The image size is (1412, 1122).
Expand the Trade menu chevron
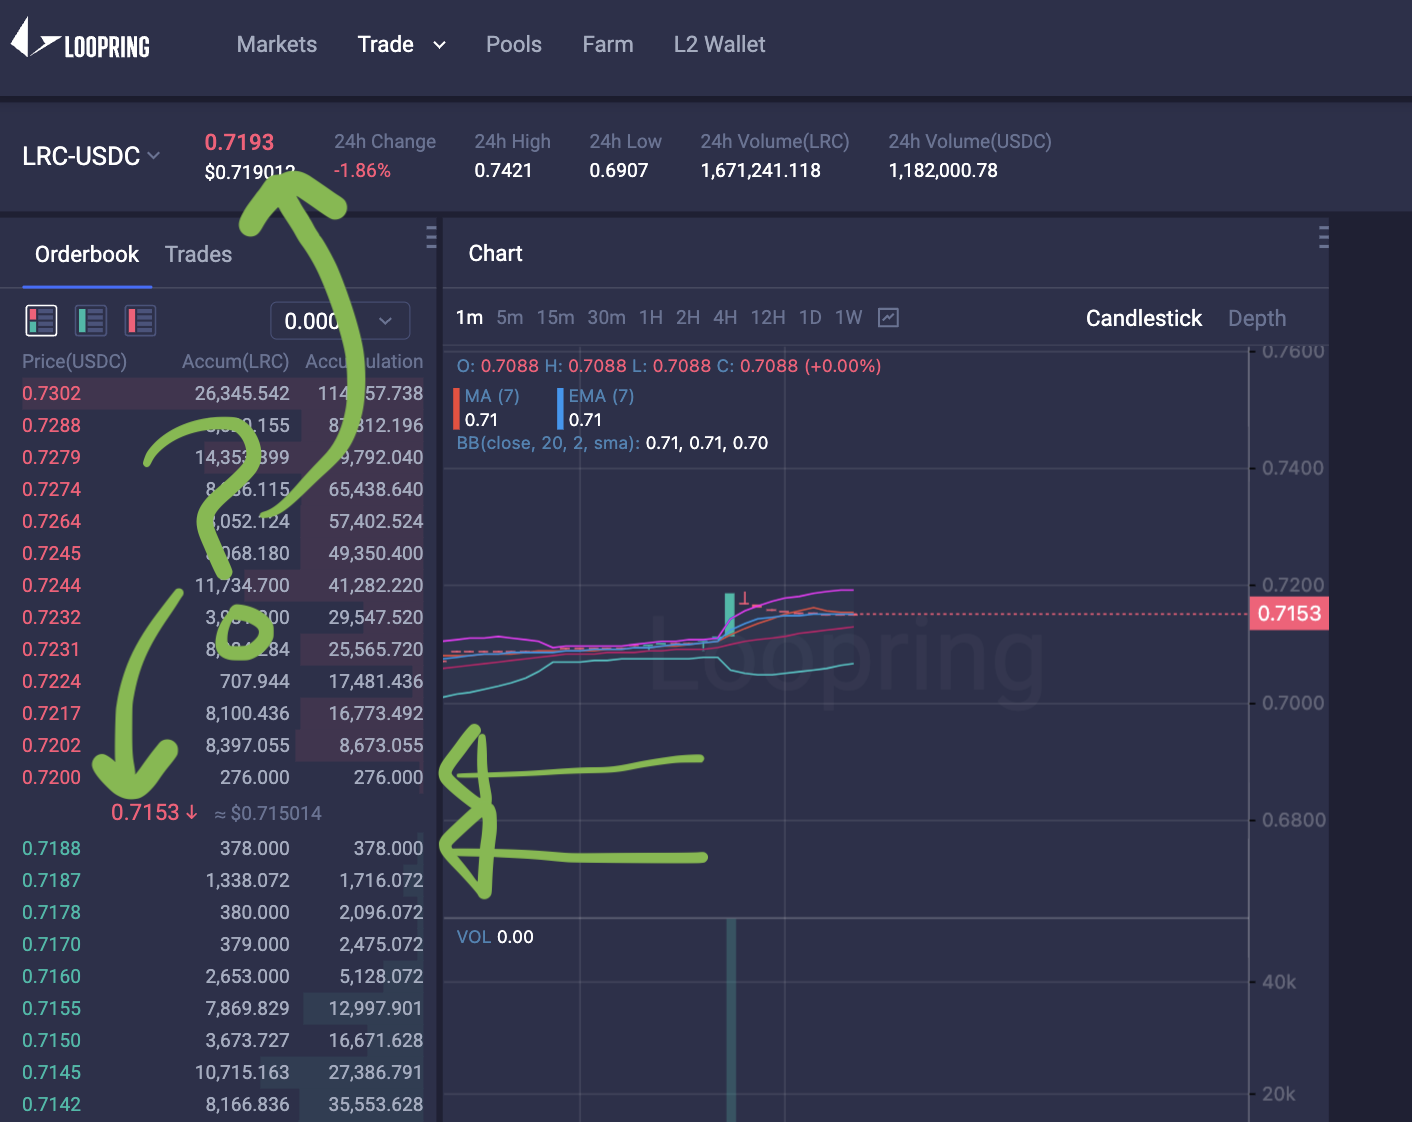[439, 45]
